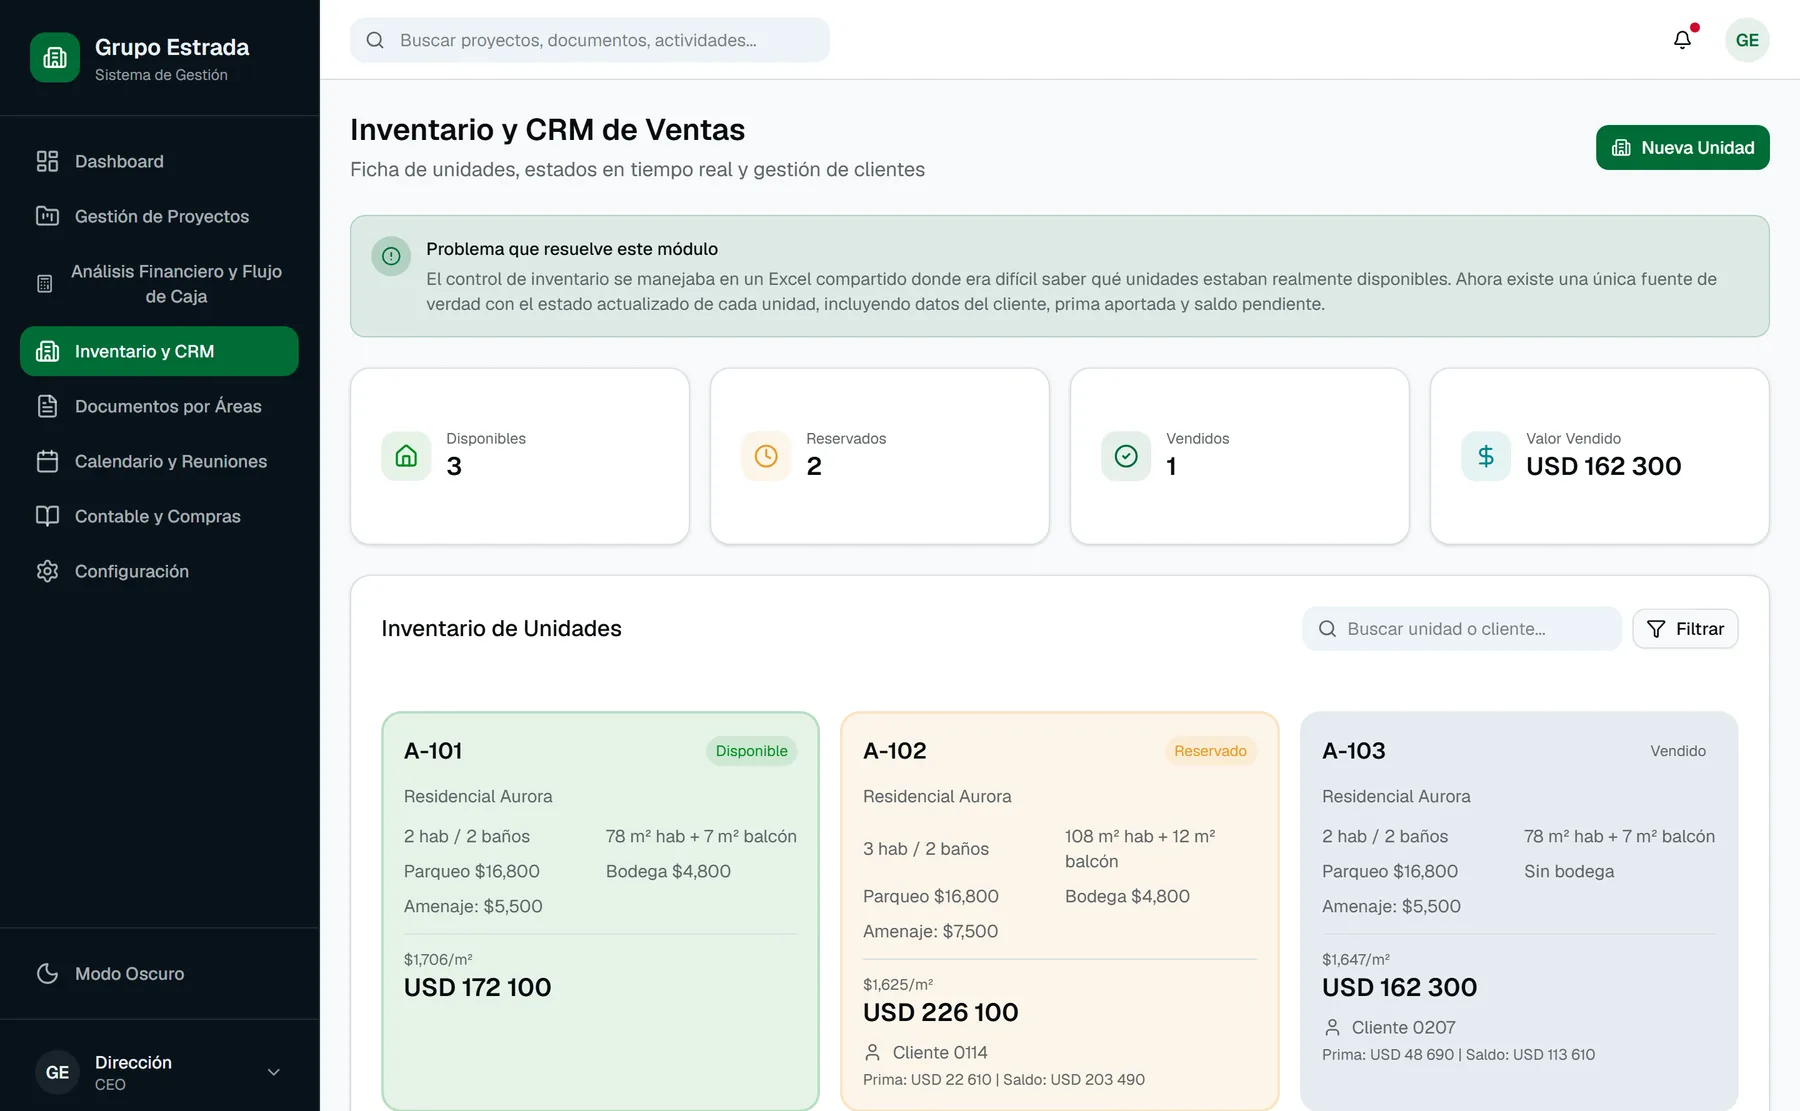This screenshot has width=1800, height=1111.
Task: Go to Calendario y Reuniones
Action: 160,461
